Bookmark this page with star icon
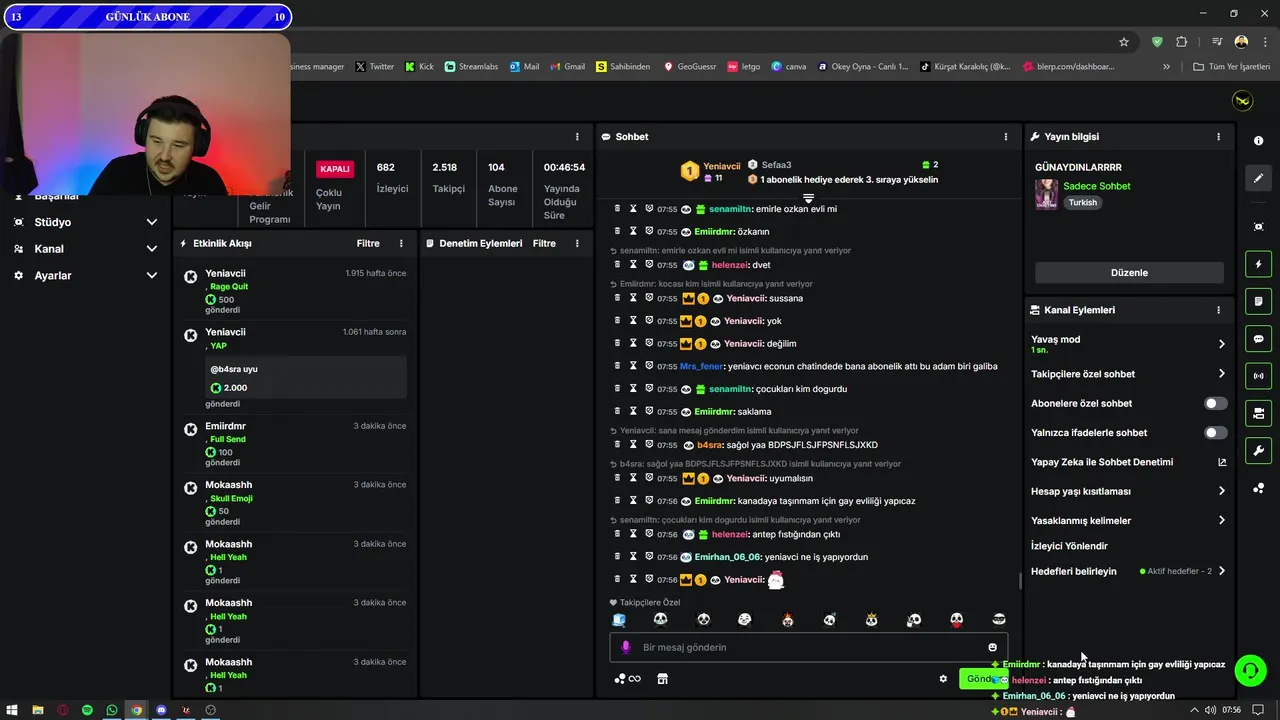Viewport: 1280px width, 720px height. 1124,42
